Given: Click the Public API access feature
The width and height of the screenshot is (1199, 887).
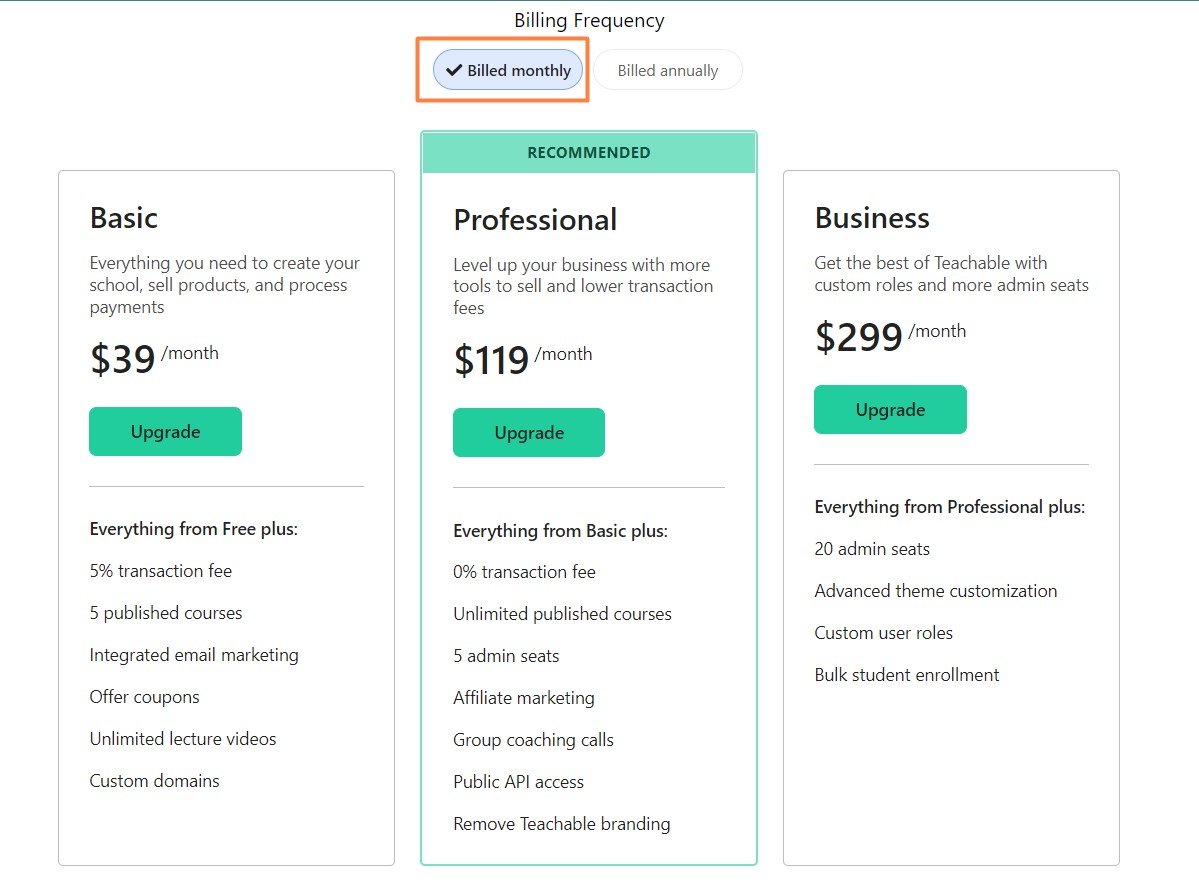Looking at the screenshot, I should pyautogui.click(x=518, y=782).
